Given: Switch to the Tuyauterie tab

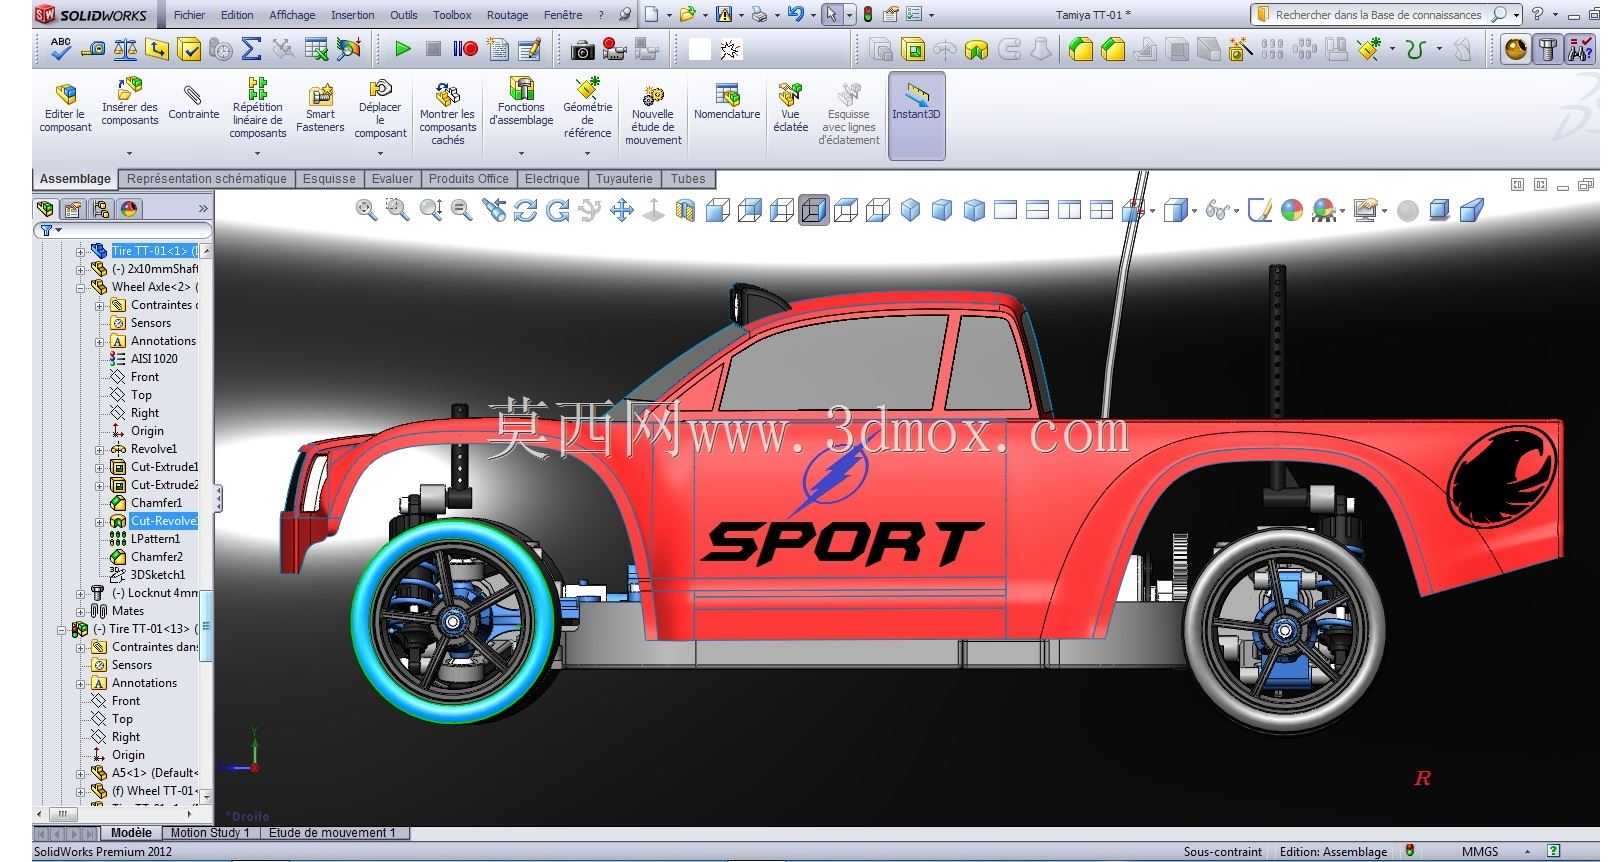Looking at the screenshot, I should pyautogui.click(x=624, y=179).
